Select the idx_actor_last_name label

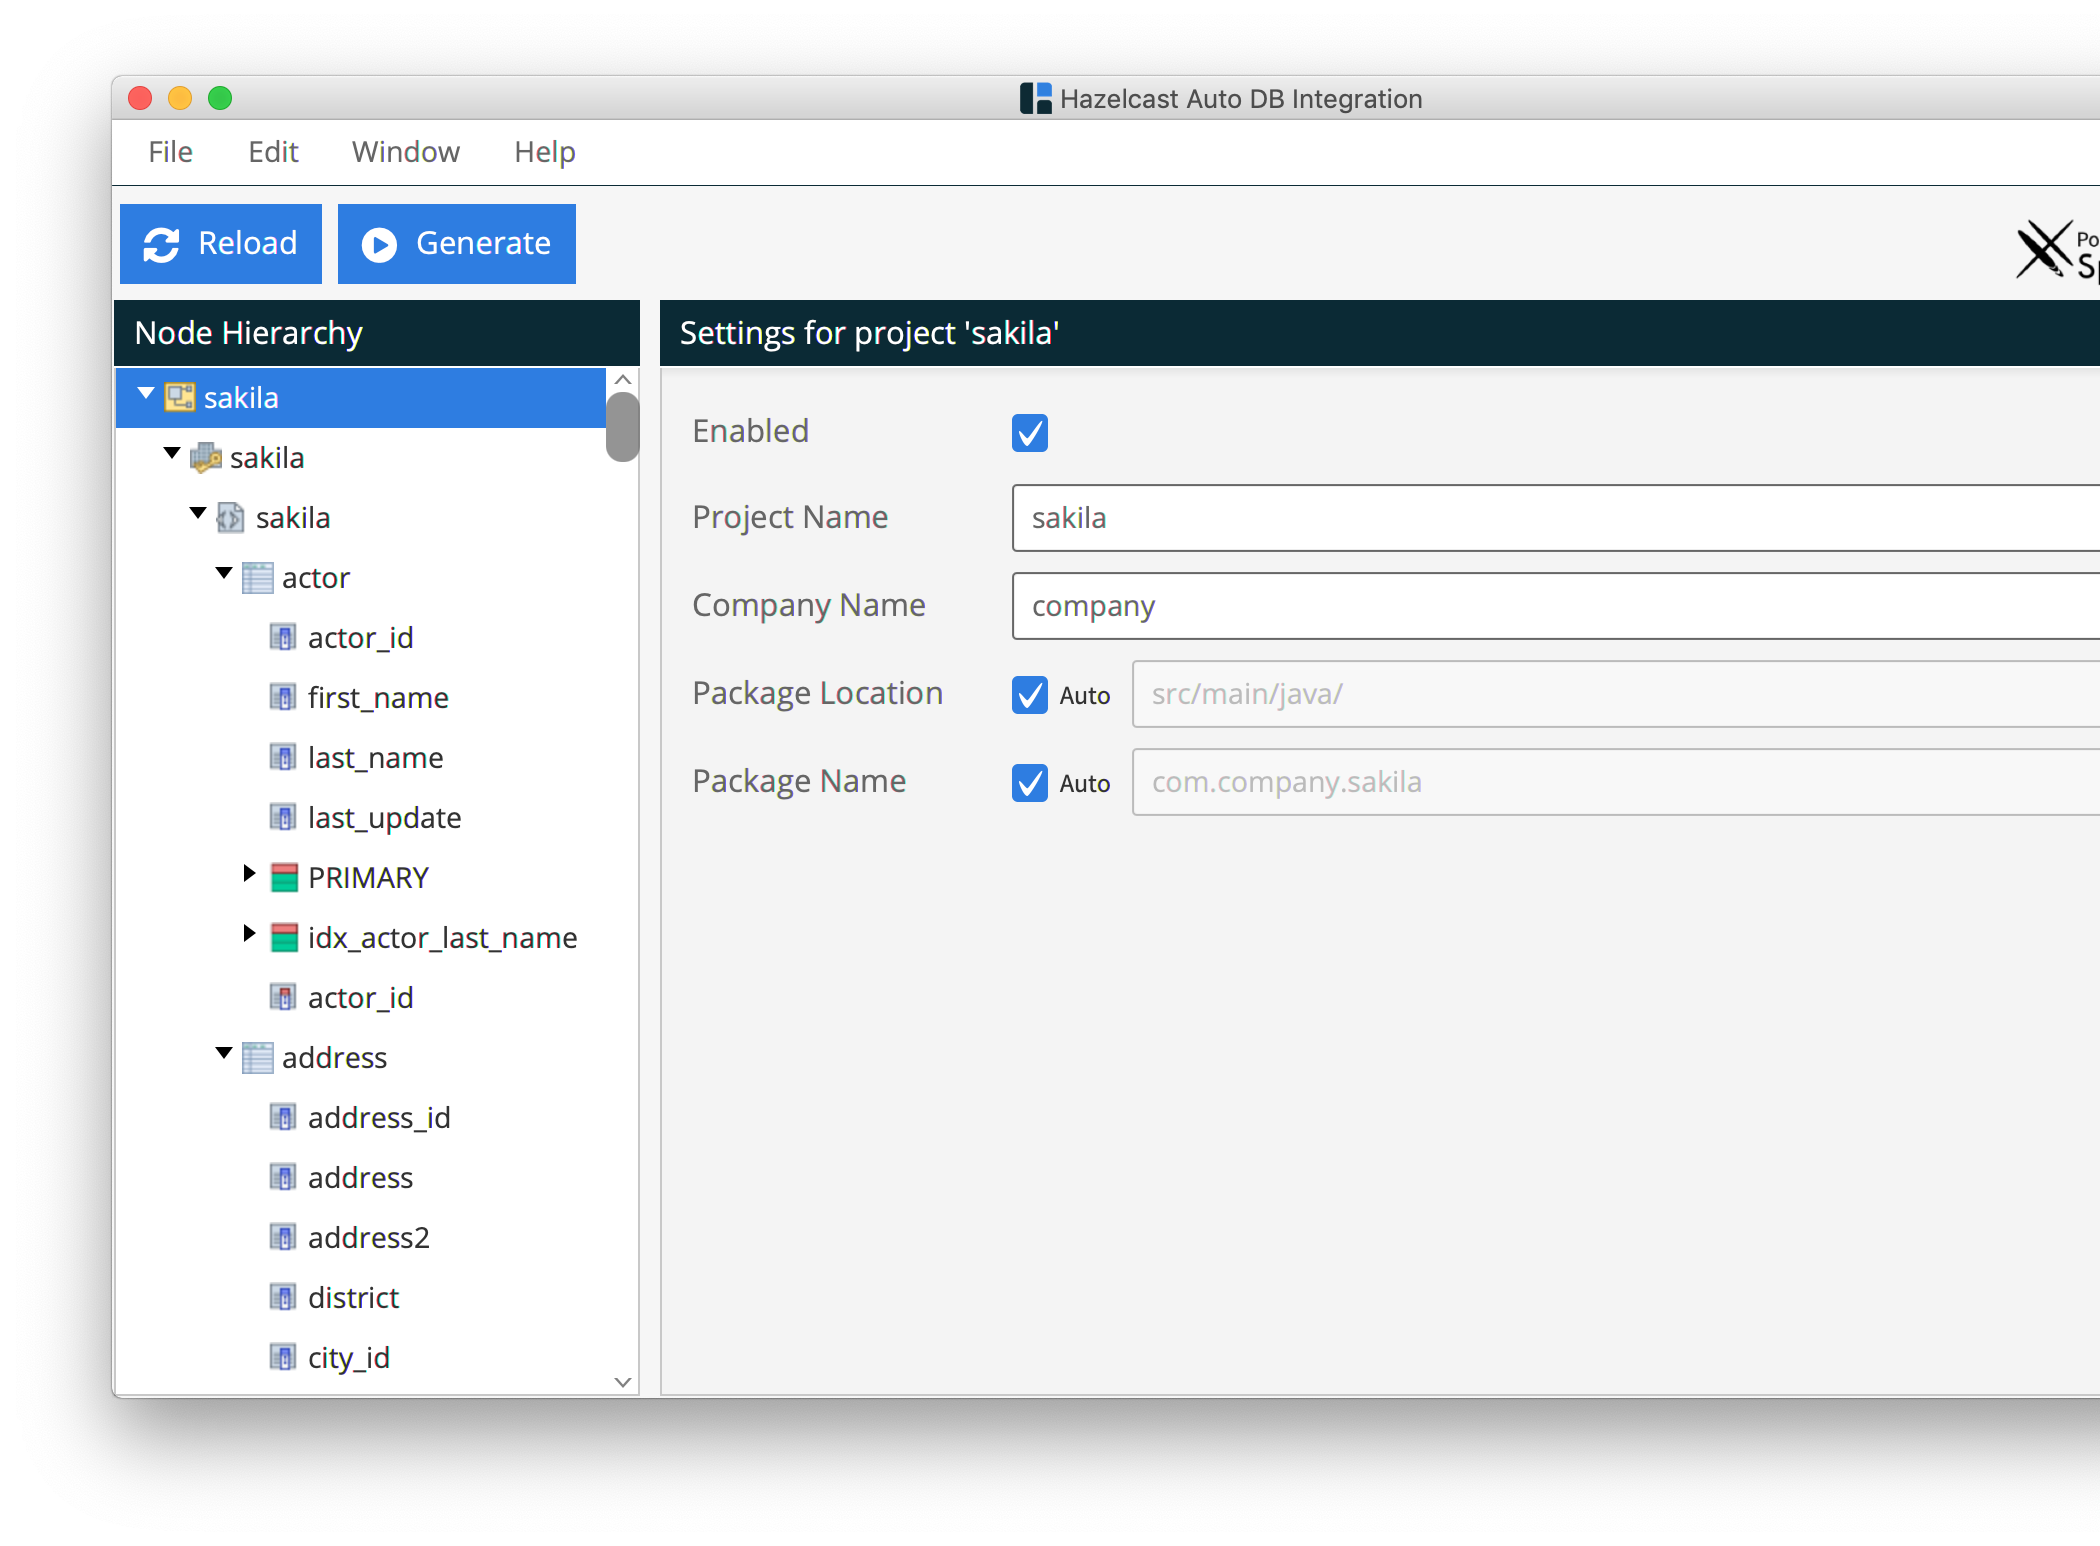tap(443, 938)
